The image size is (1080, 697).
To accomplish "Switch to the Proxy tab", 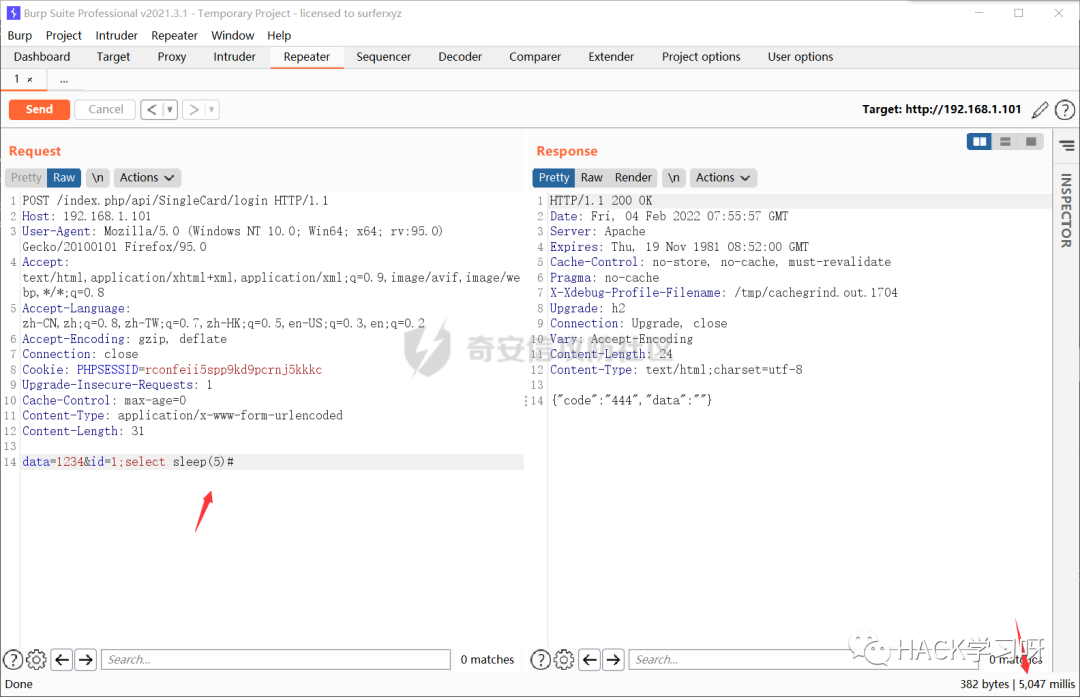I will coord(172,56).
